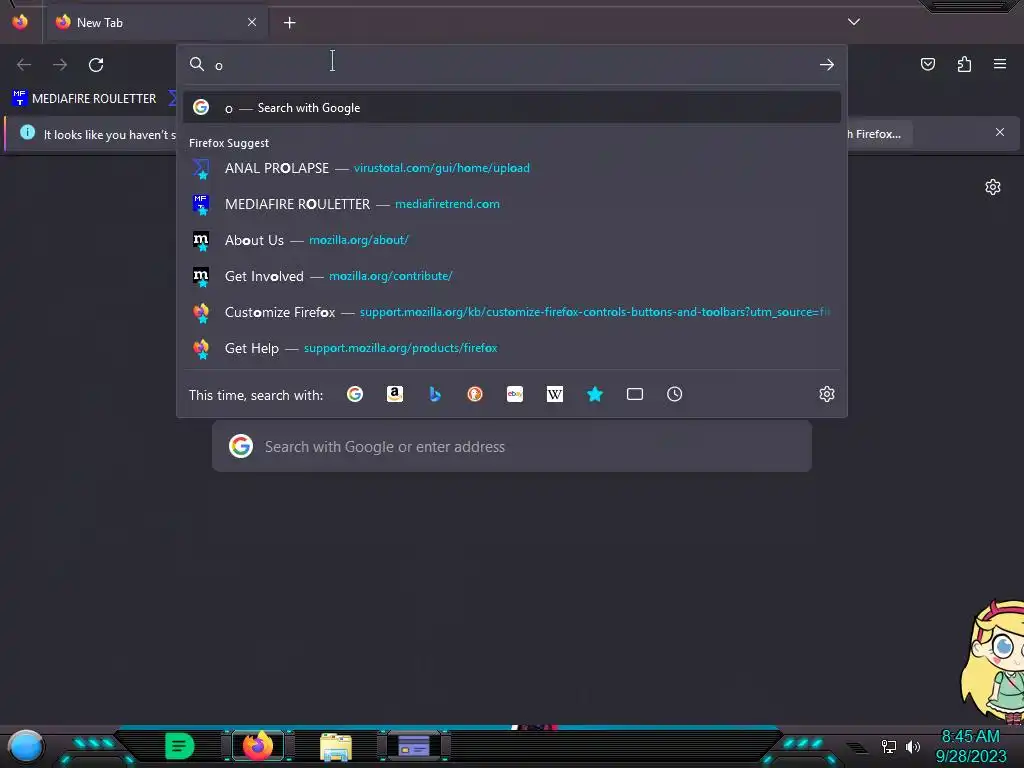Open the About Us mozilla suggestion
Screen dimensions: 1024x768
511,240
